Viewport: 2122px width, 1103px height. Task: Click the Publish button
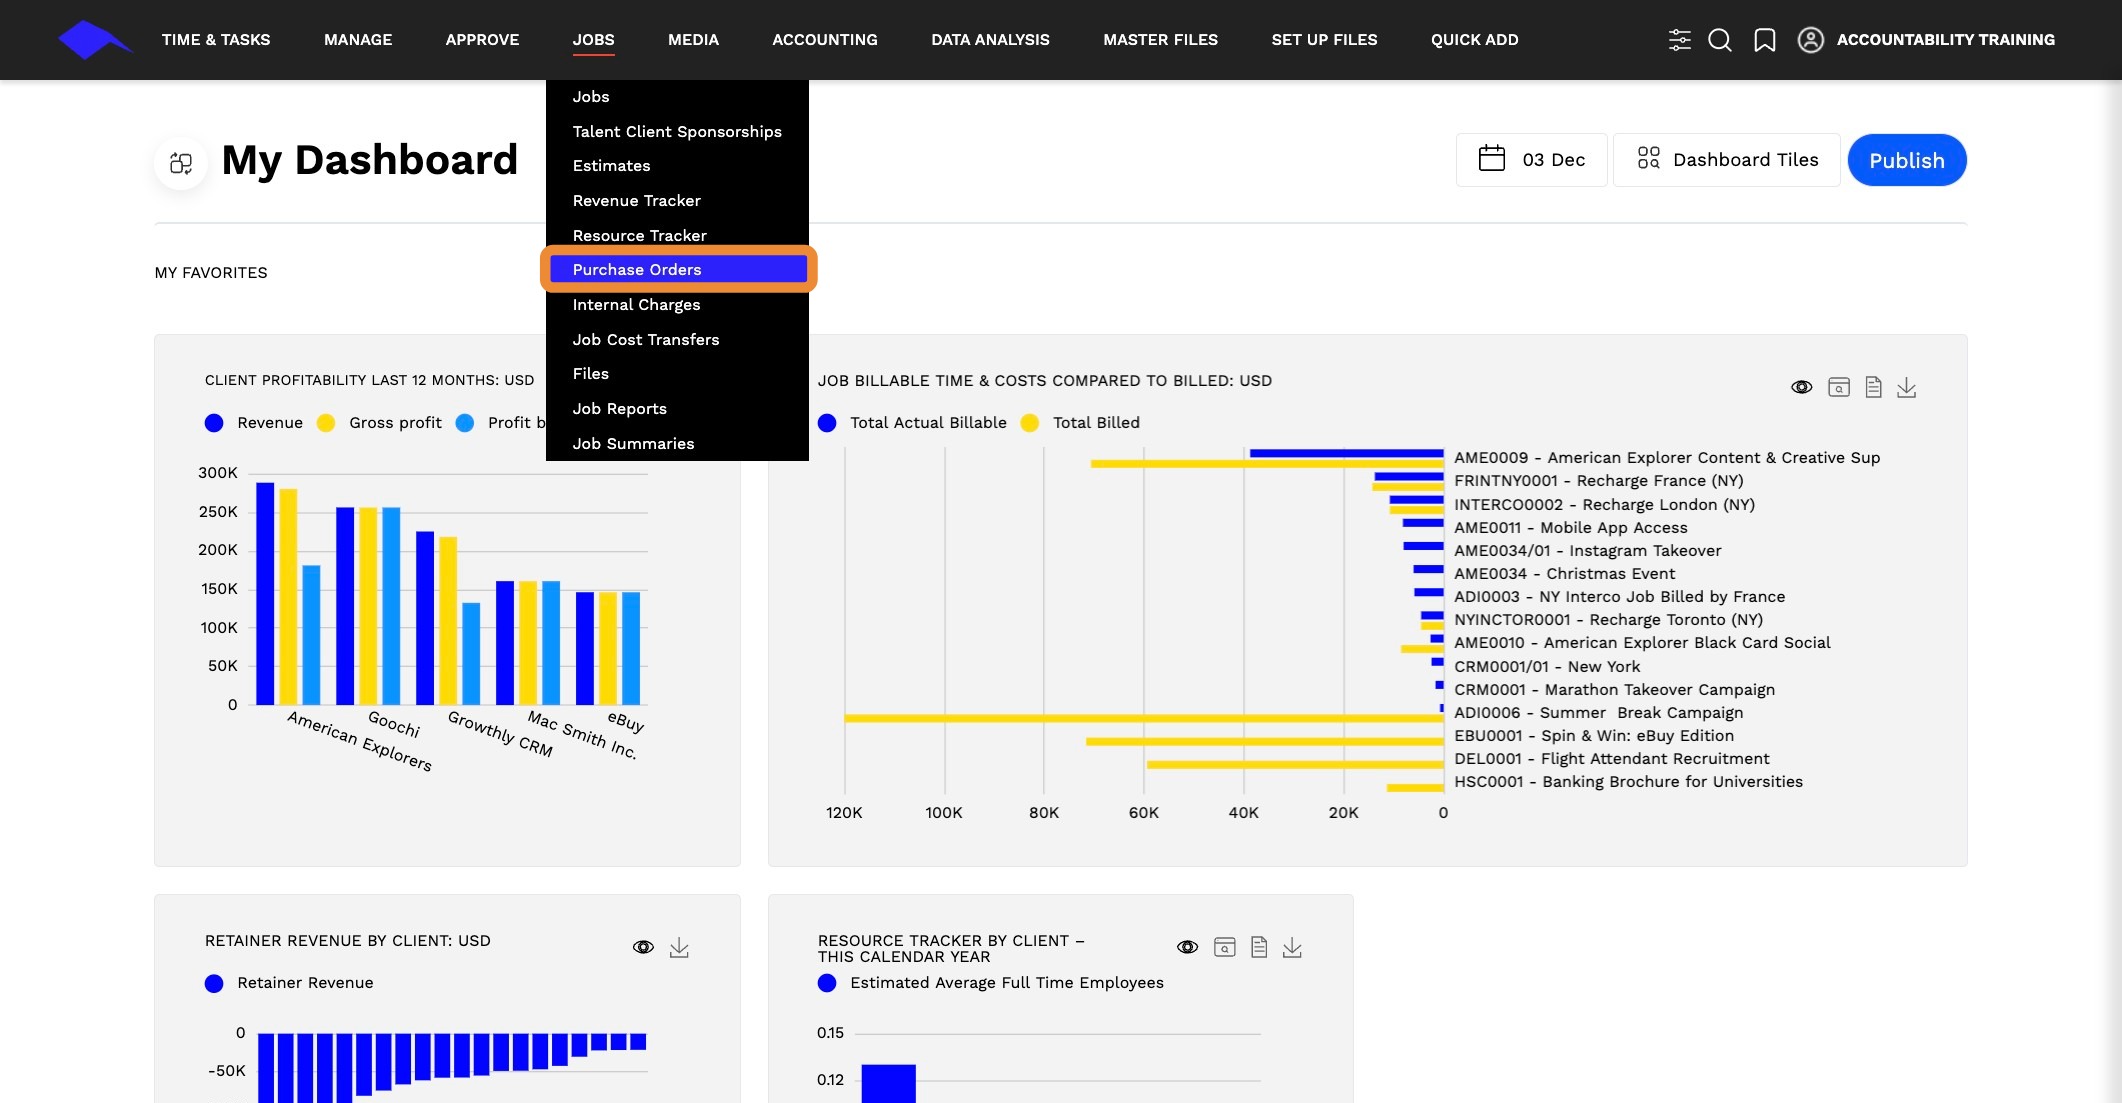(x=1906, y=160)
